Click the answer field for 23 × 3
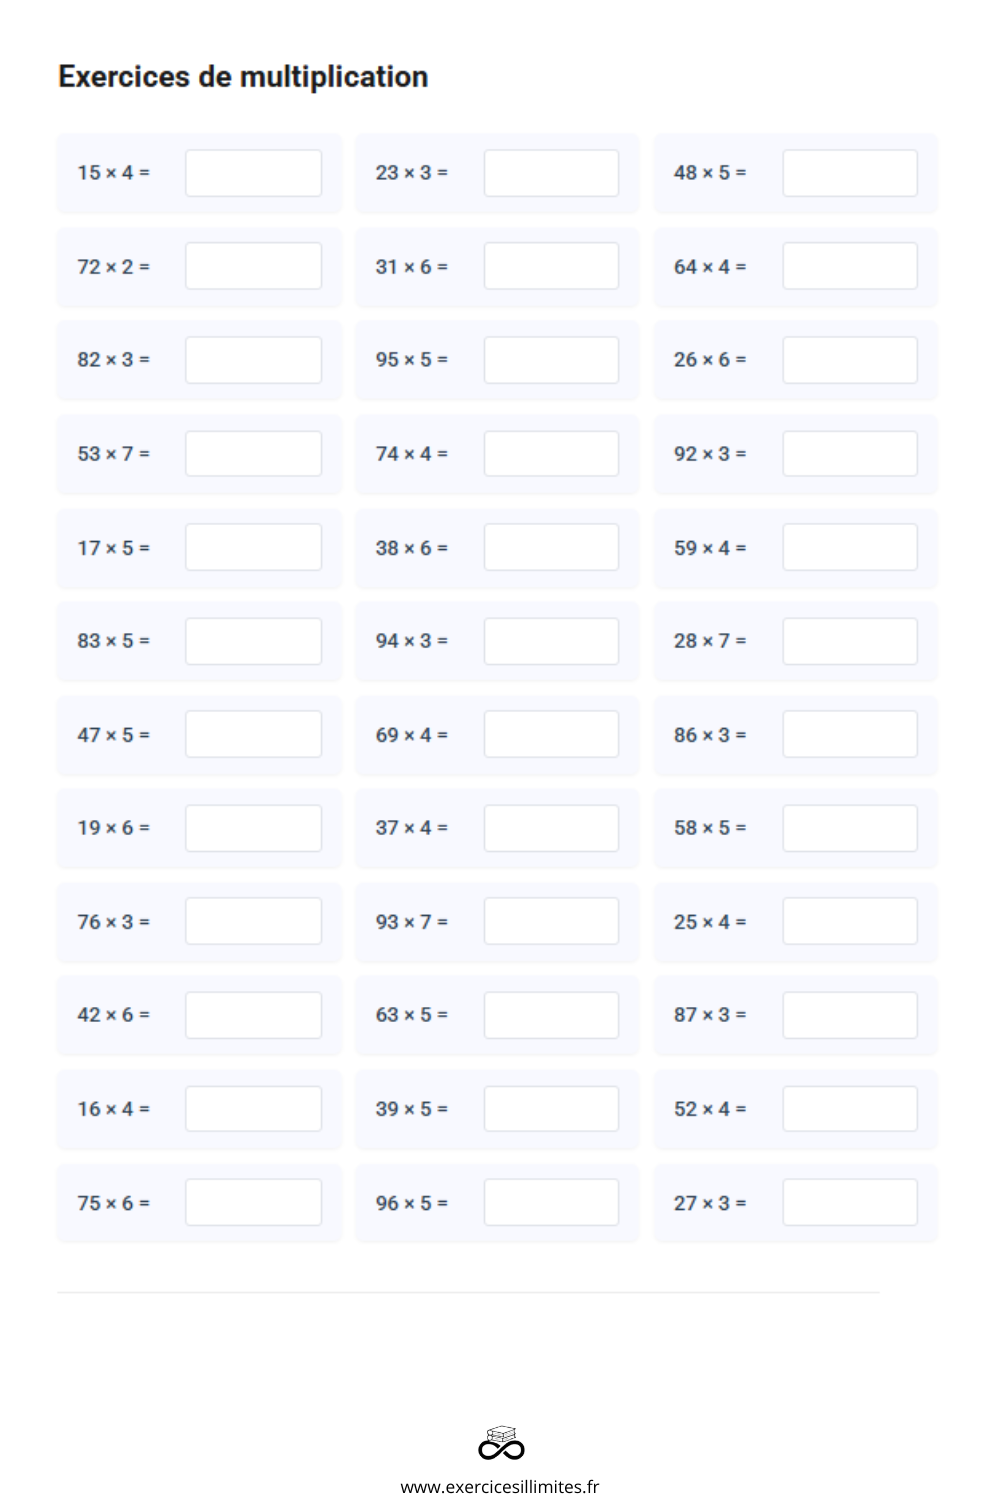Viewport: 1000px width, 1500px height. click(x=551, y=173)
